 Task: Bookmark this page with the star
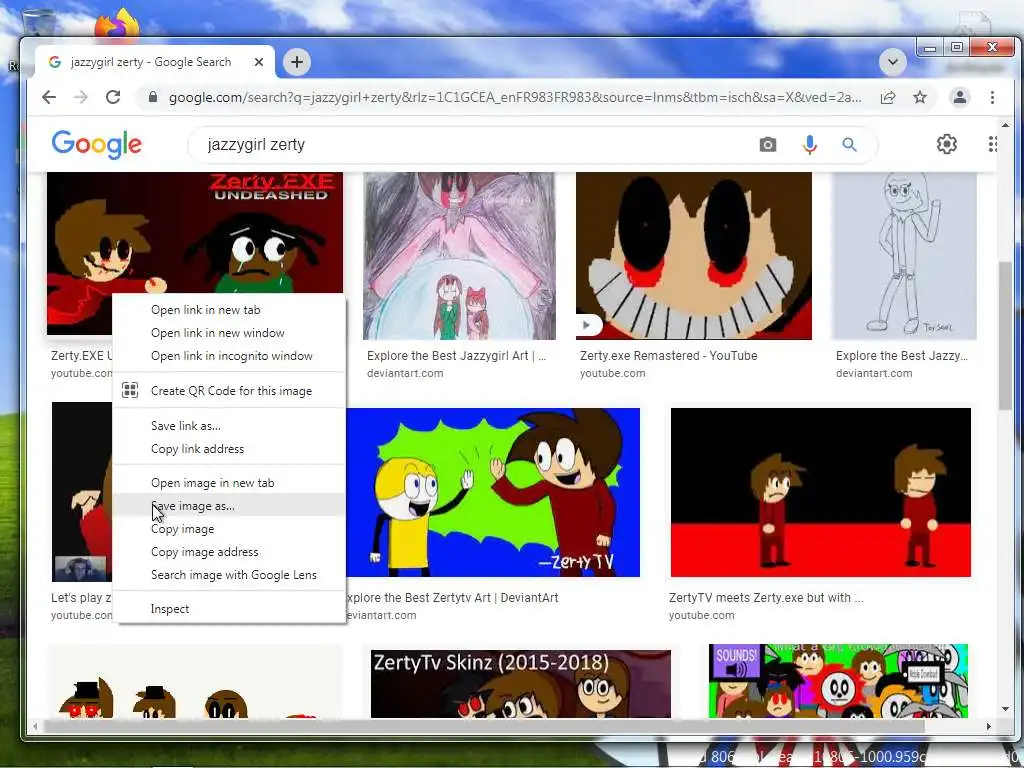point(920,97)
